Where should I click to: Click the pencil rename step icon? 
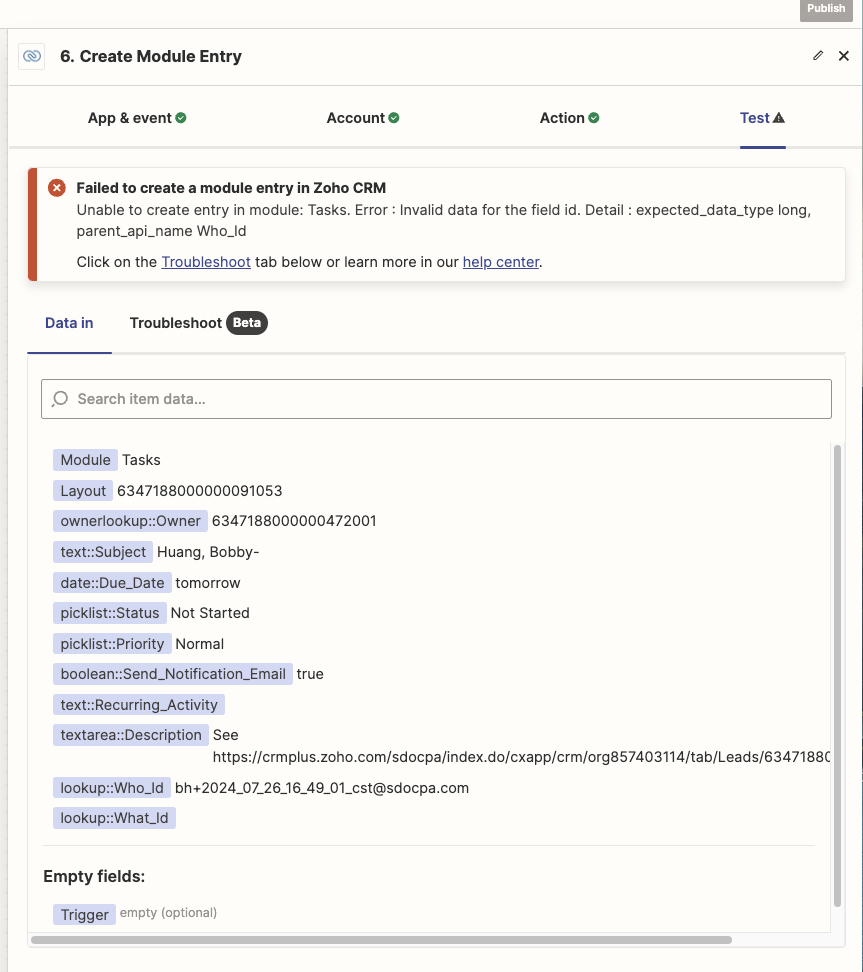(818, 56)
